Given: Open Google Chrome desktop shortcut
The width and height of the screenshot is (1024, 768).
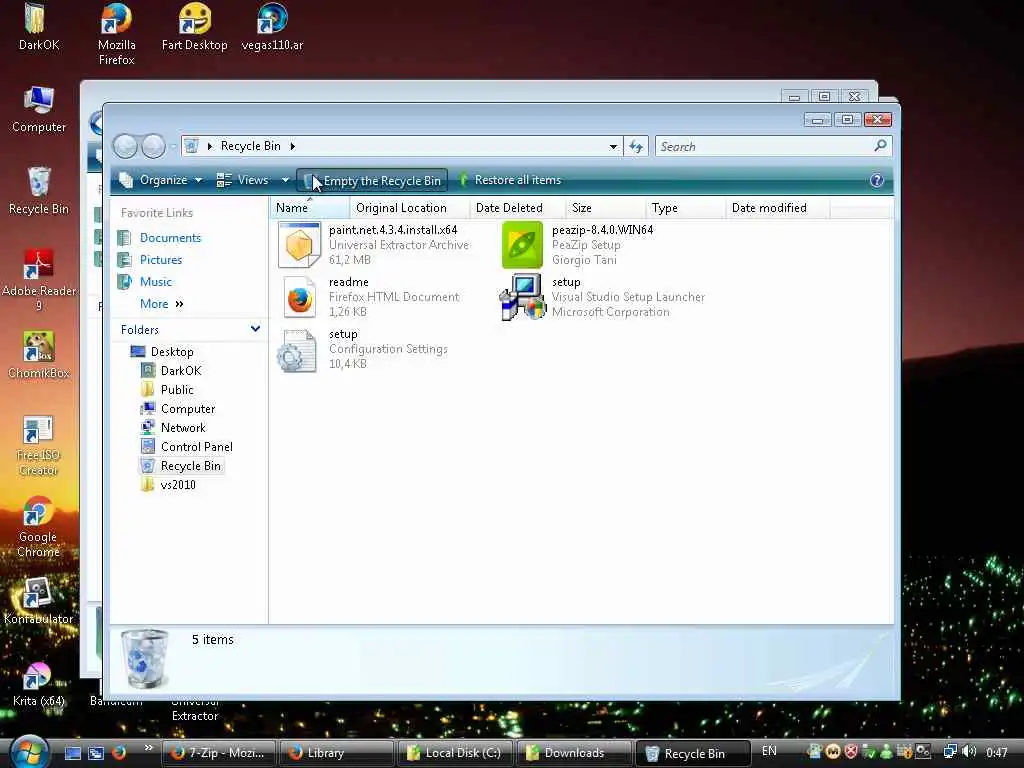Looking at the screenshot, I should click(38, 526).
